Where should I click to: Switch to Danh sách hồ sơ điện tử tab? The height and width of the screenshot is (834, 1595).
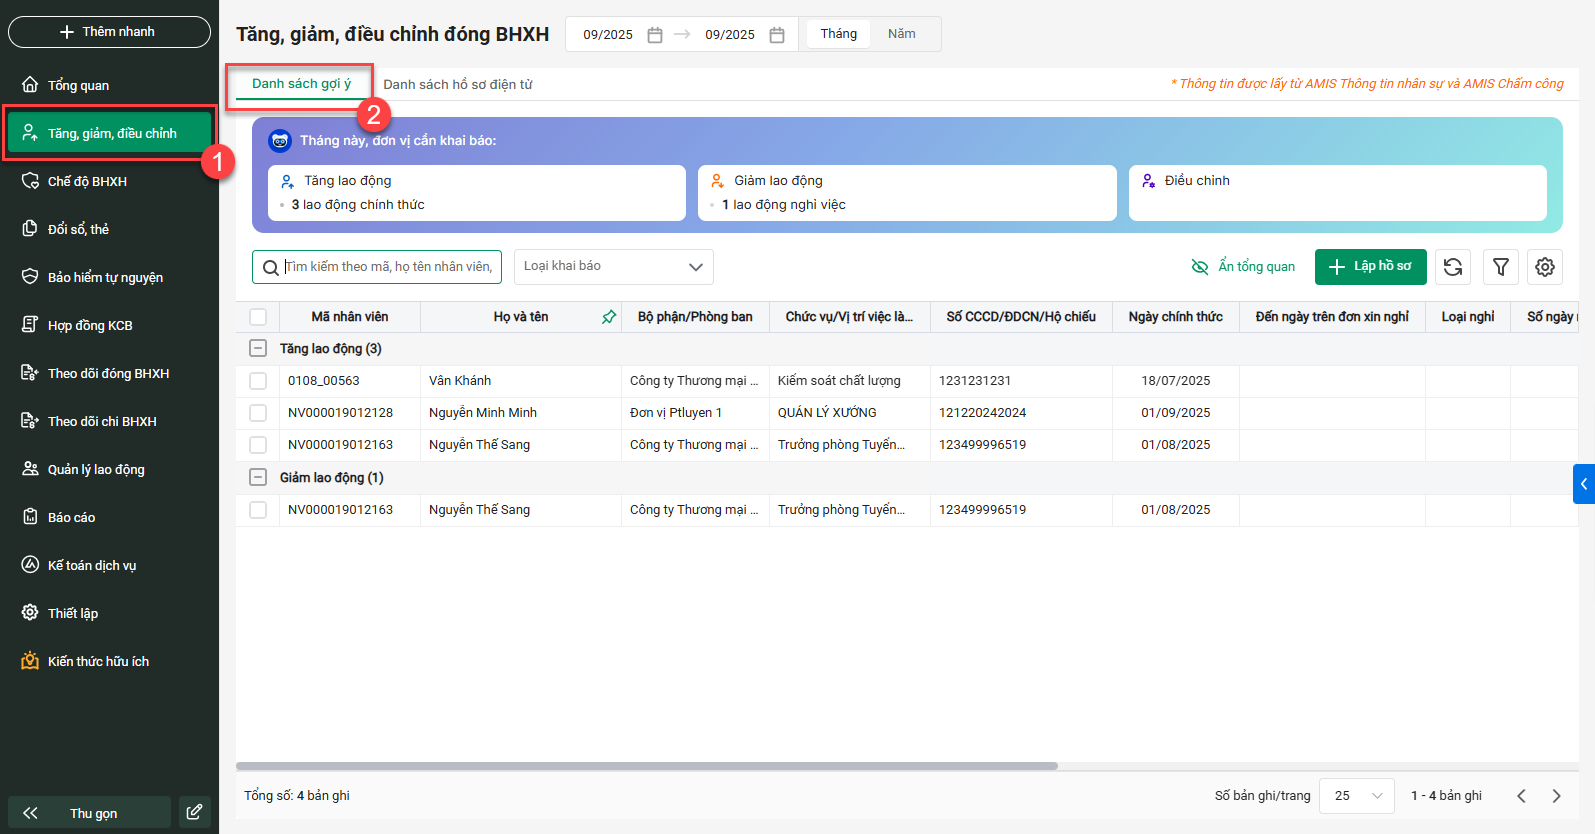coord(457,85)
